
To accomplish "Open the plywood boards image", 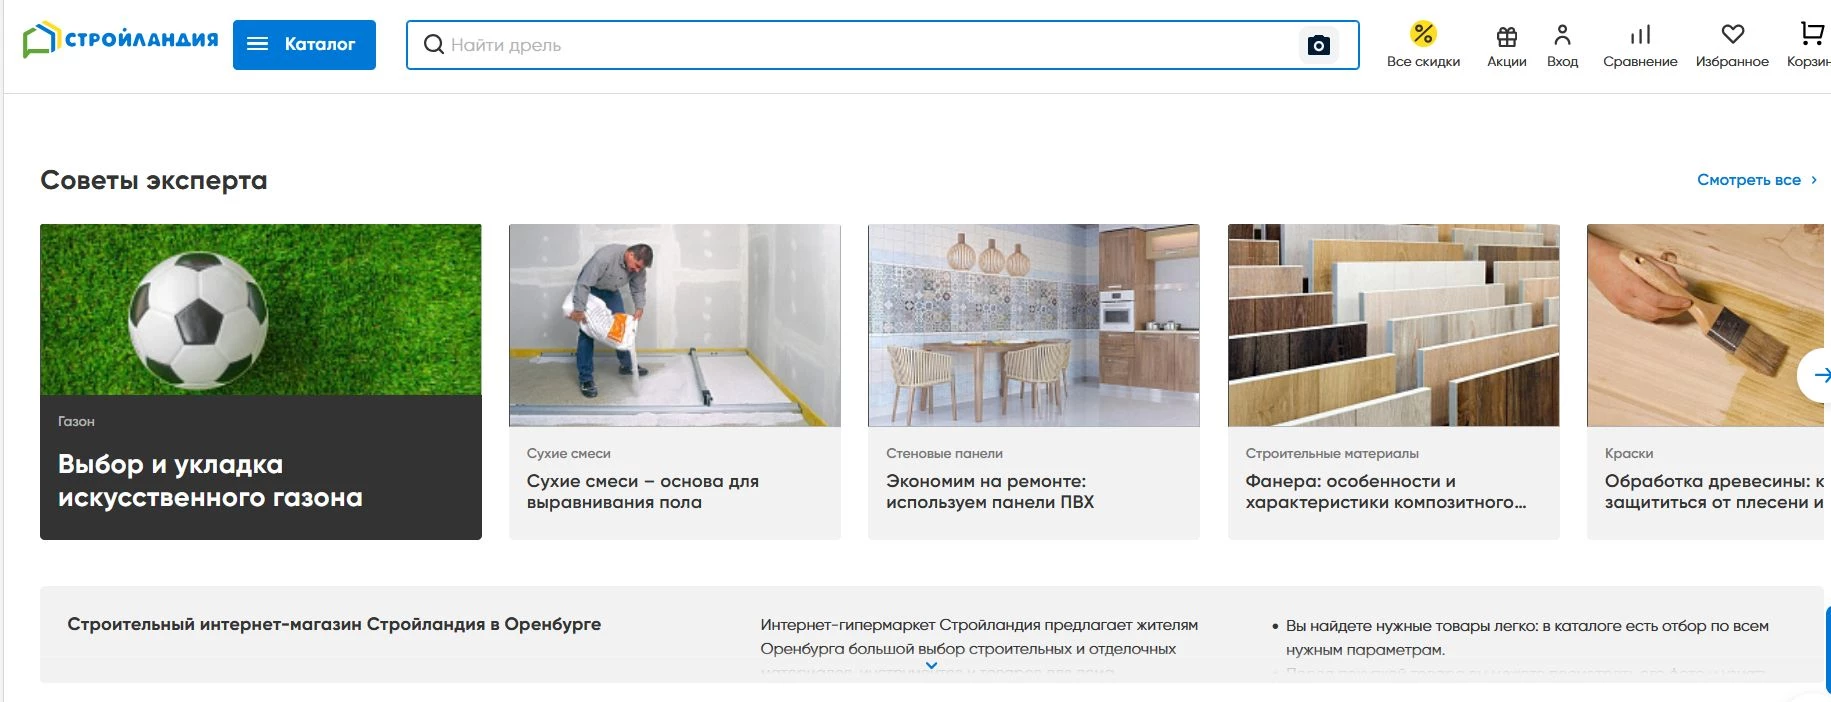I will [1394, 325].
